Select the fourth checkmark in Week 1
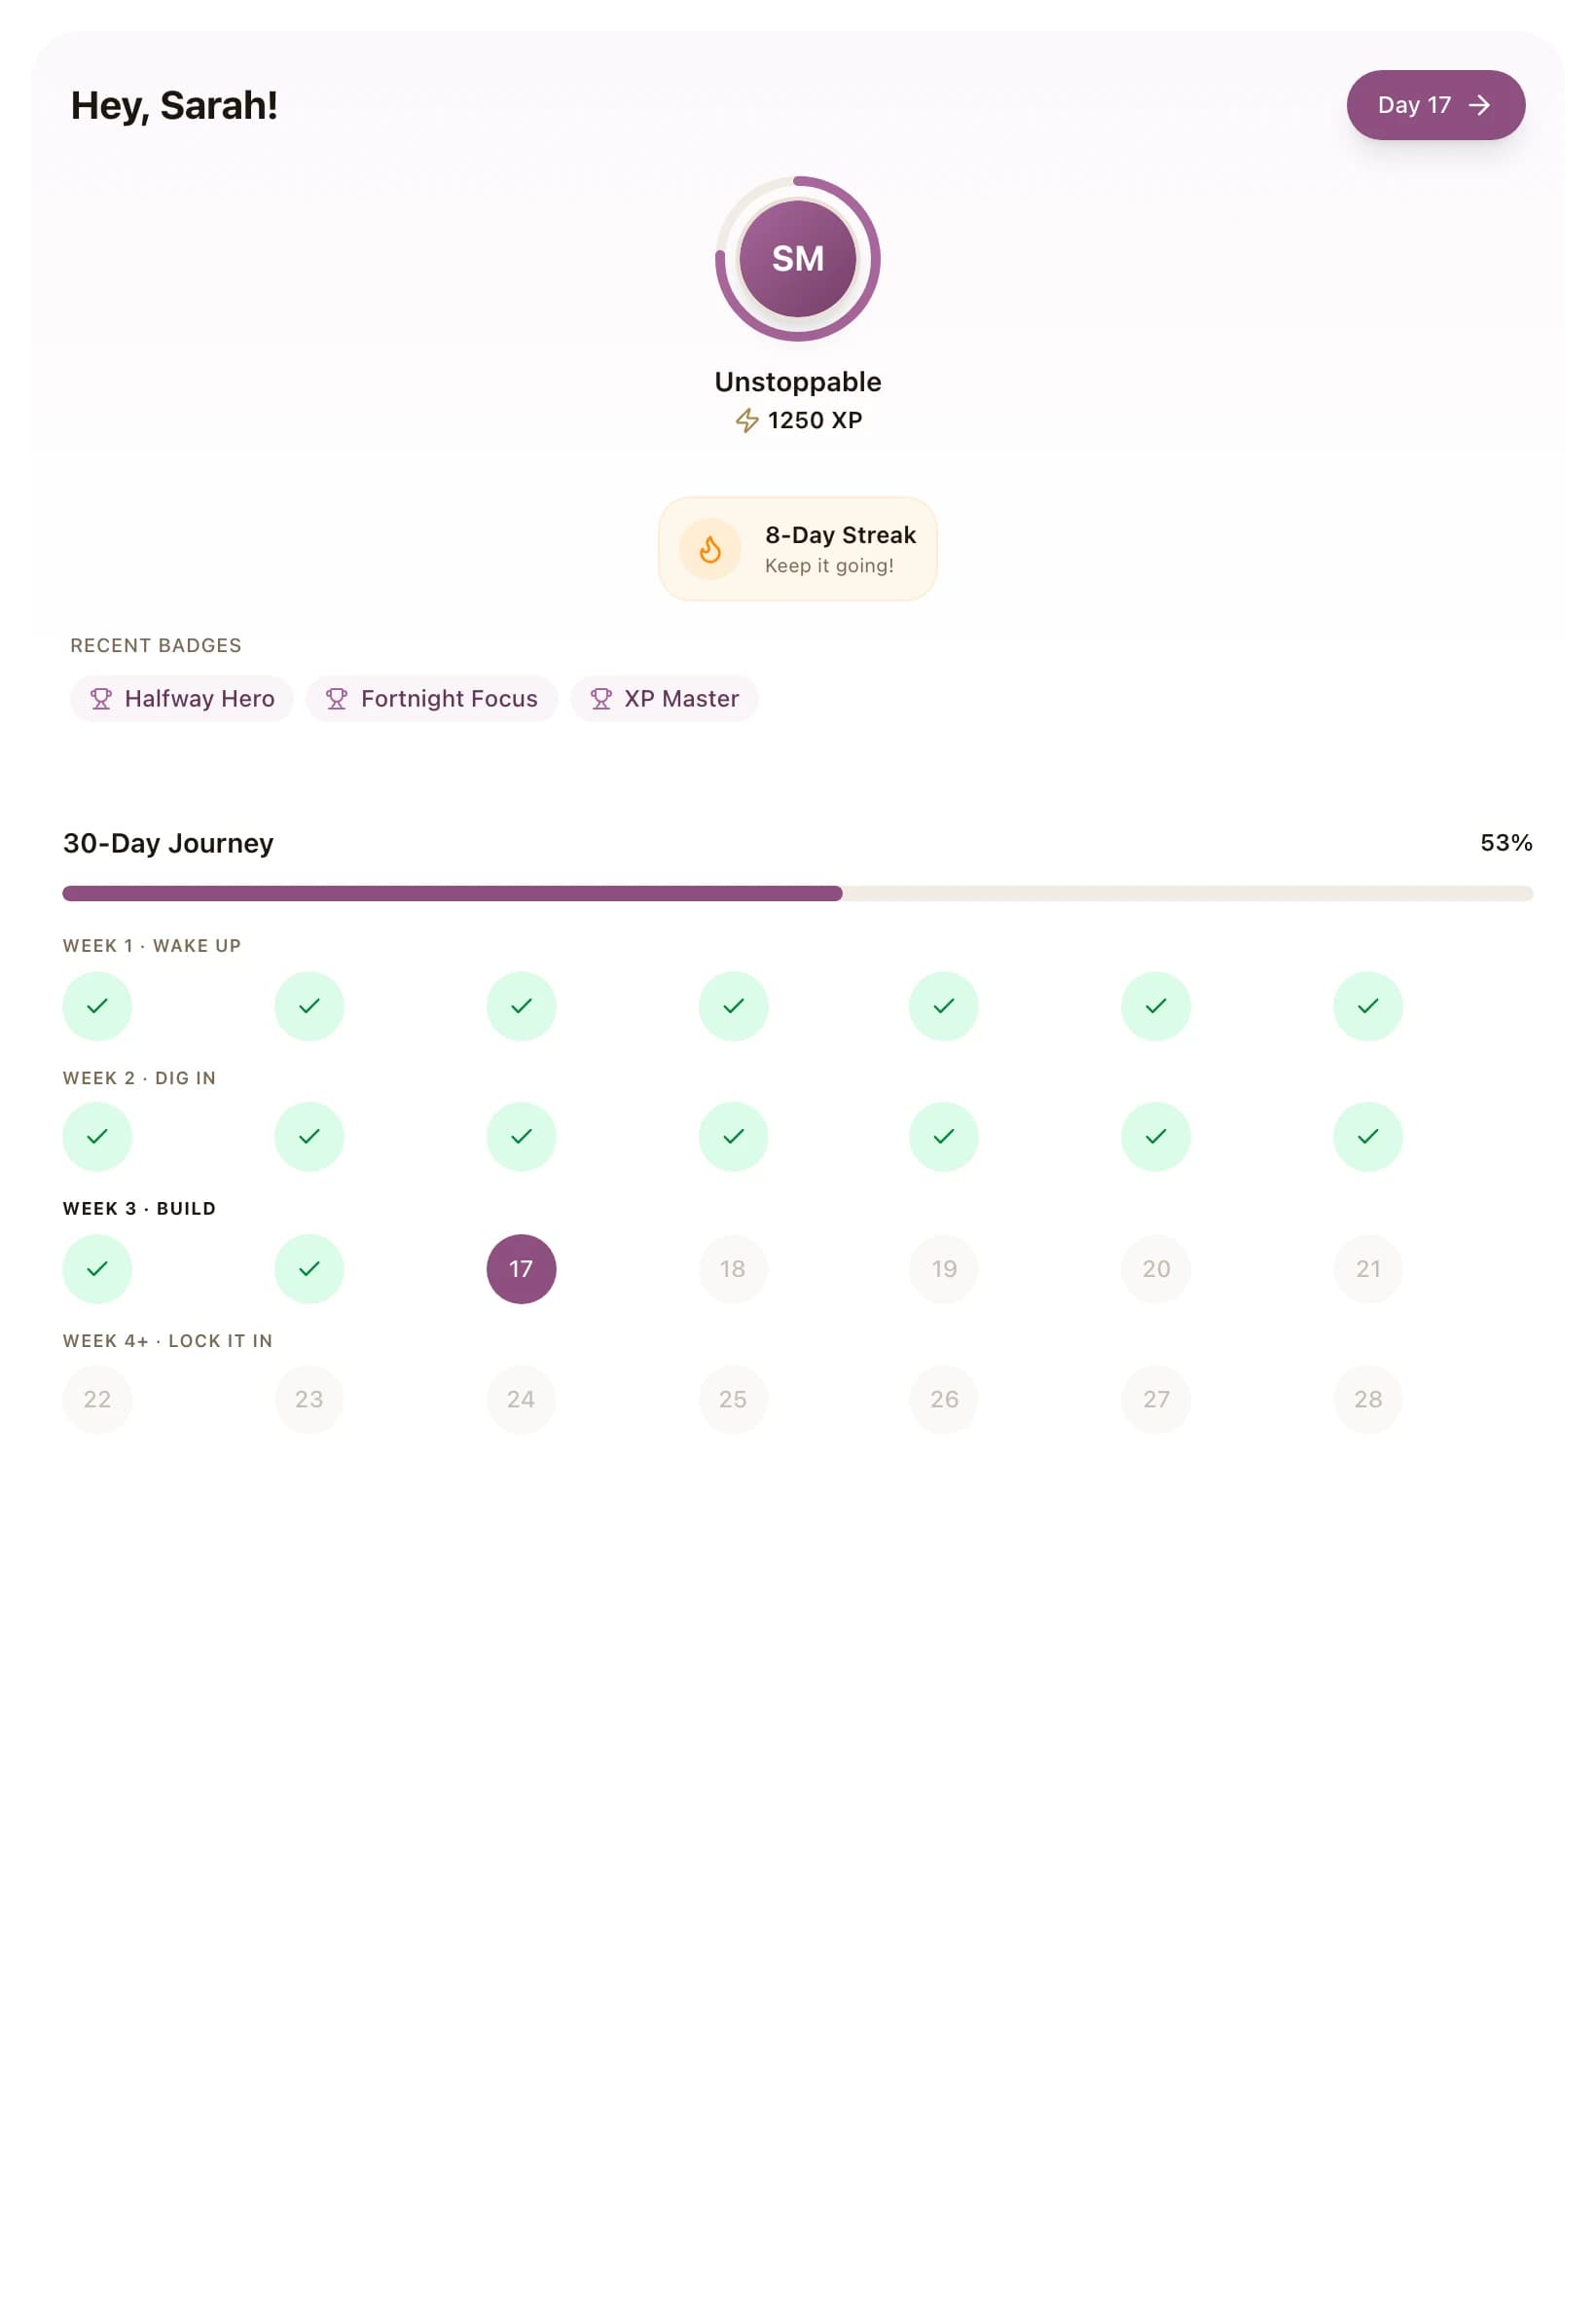This screenshot has height=2297, width=1596. (x=733, y=1006)
